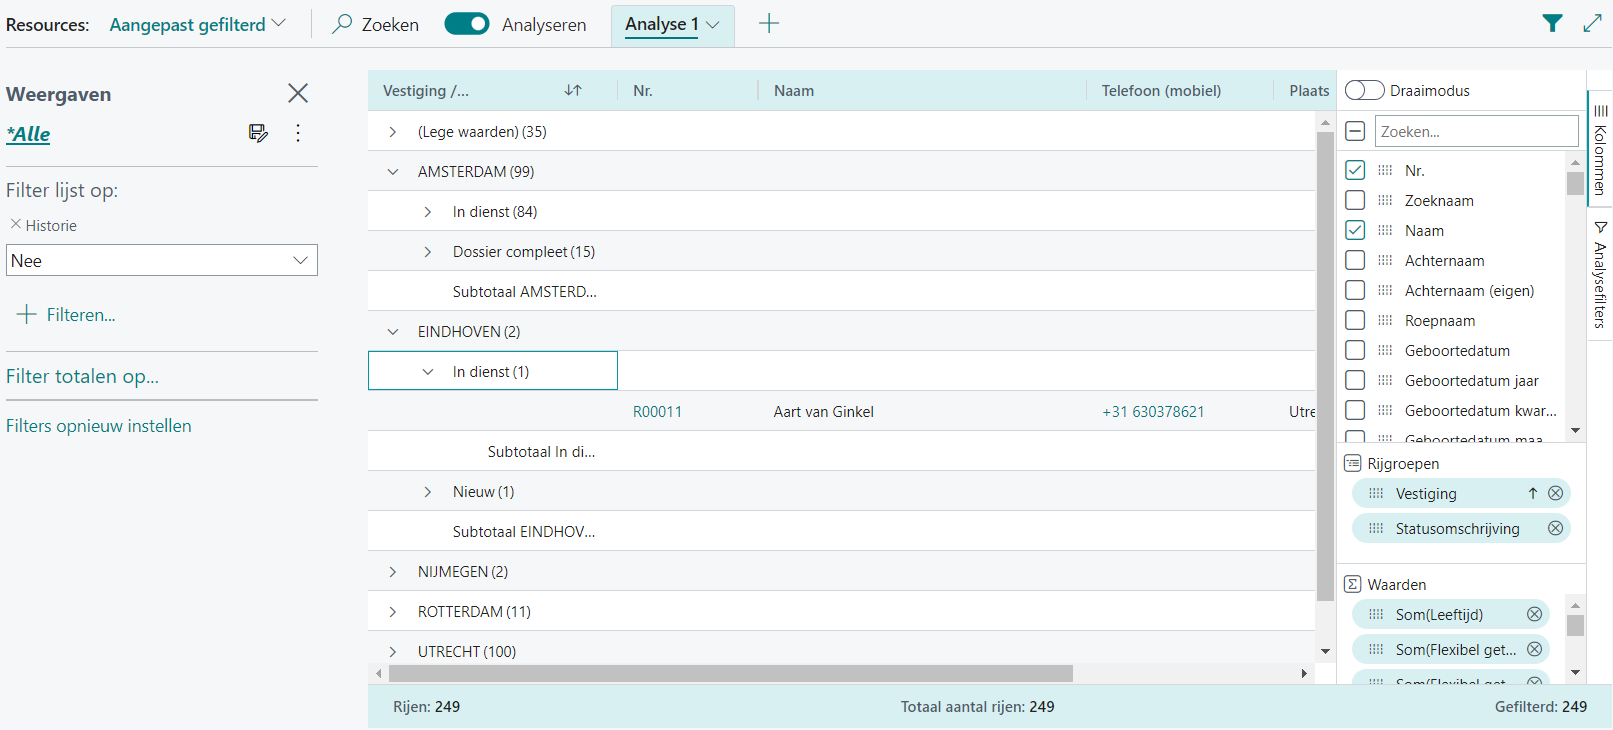
Task: Open the Historie dropdown showing Nee
Action: click(161, 260)
